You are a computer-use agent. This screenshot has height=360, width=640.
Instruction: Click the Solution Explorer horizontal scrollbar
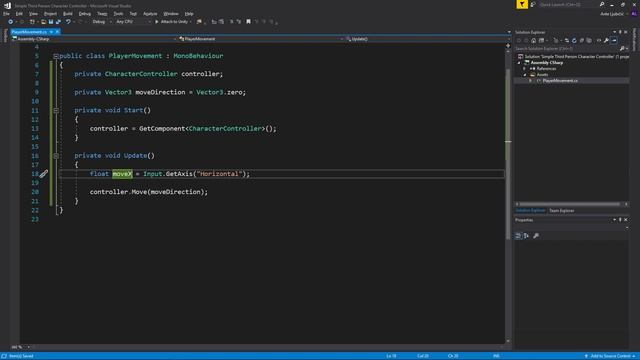pos(571,204)
